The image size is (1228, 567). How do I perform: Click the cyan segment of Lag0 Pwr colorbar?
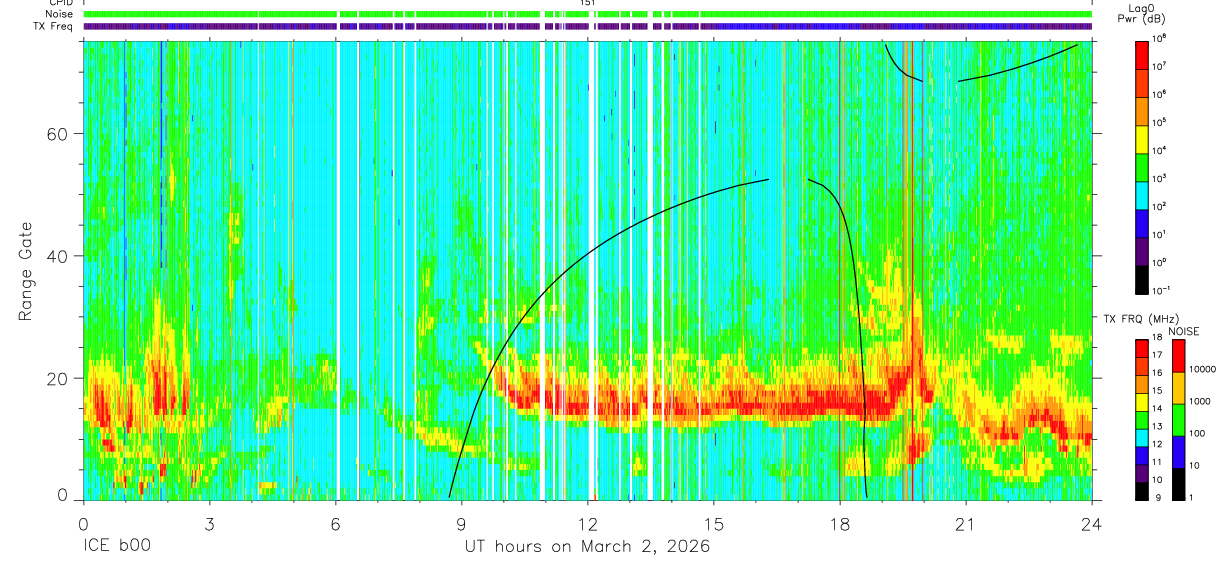coord(1141,193)
